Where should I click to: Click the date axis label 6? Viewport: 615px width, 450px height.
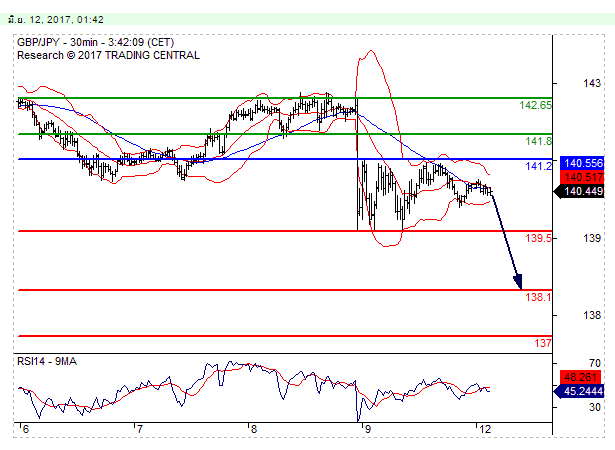tap(25, 429)
